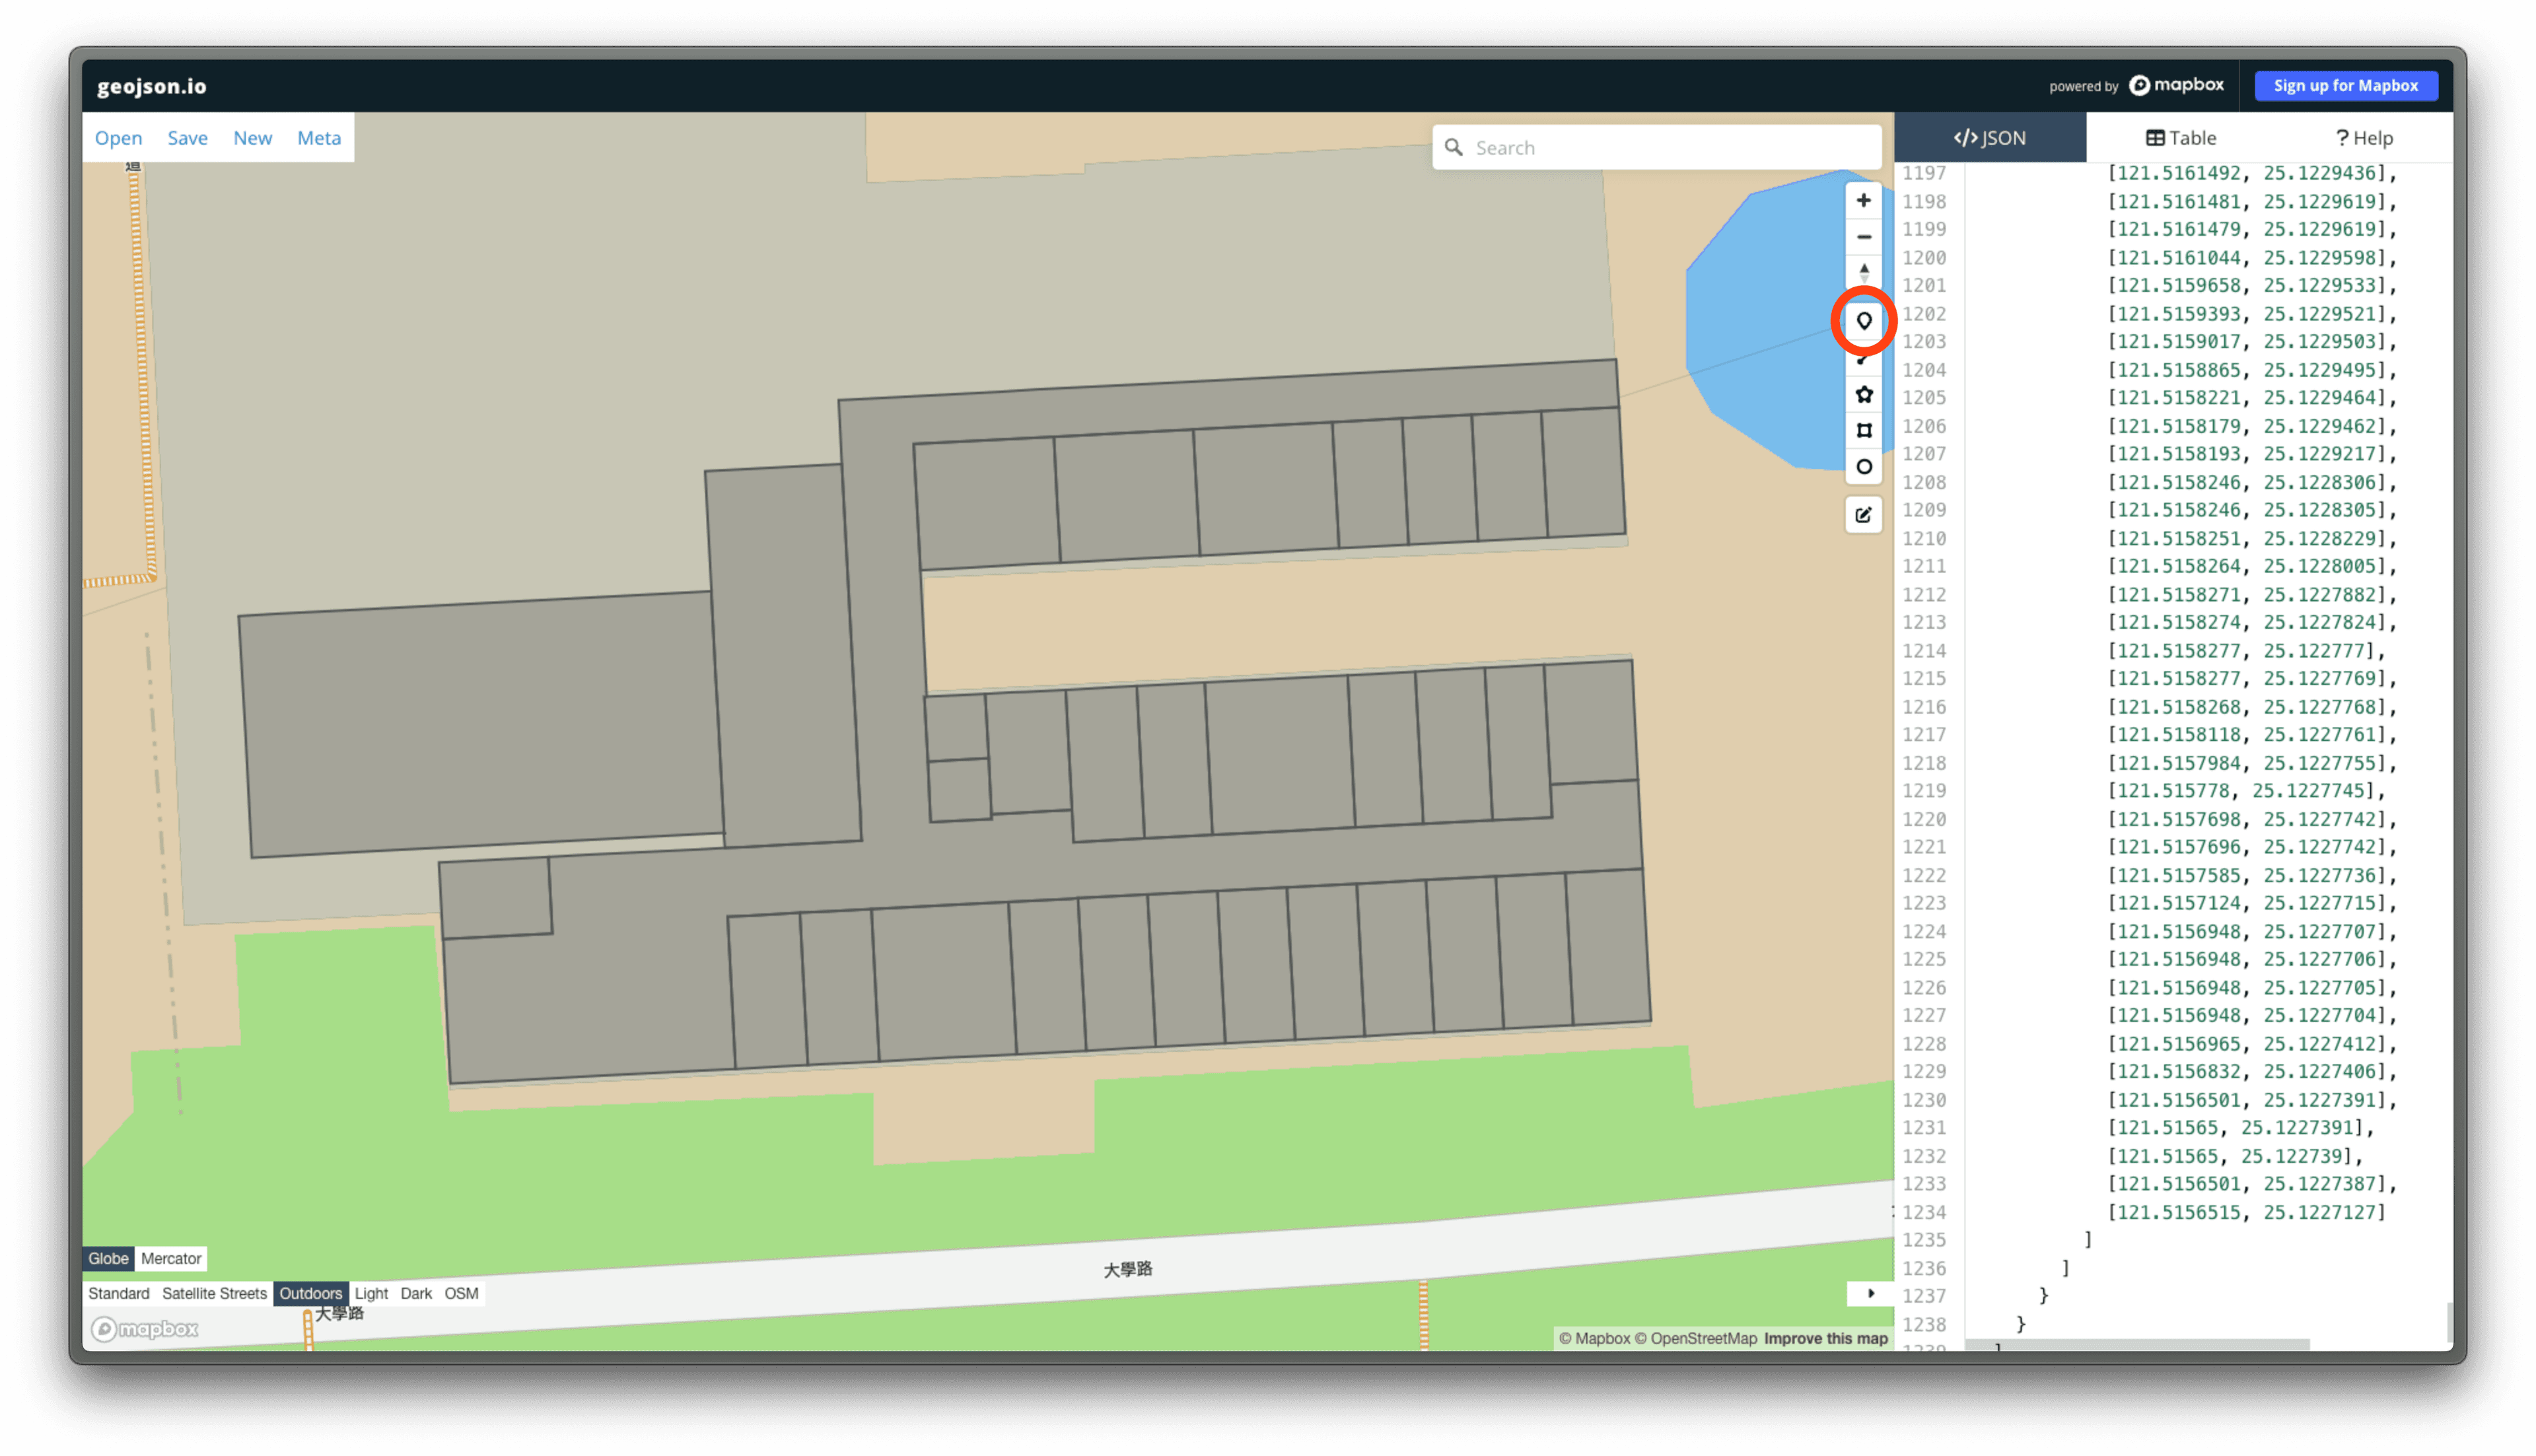2536x1456 pixels.
Task: Select the draw rectangle tool
Action: 1863,430
